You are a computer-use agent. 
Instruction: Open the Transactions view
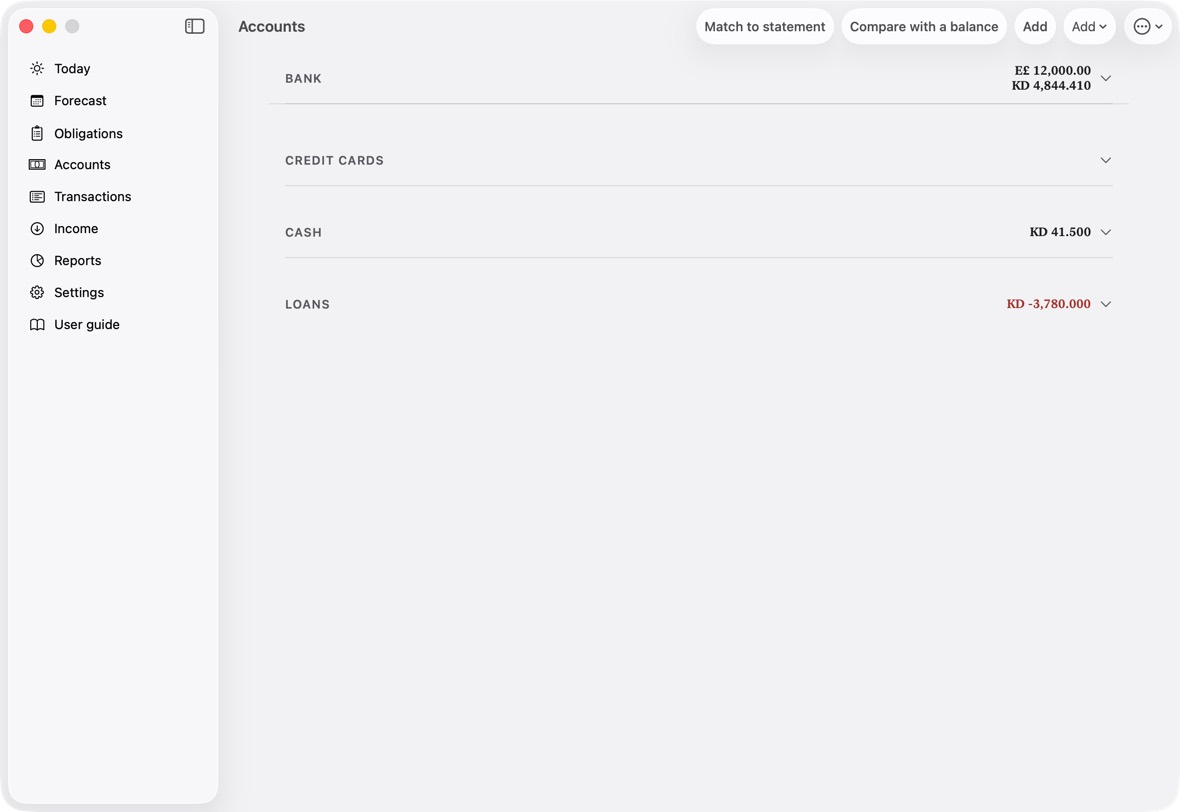(x=93, y=196)
